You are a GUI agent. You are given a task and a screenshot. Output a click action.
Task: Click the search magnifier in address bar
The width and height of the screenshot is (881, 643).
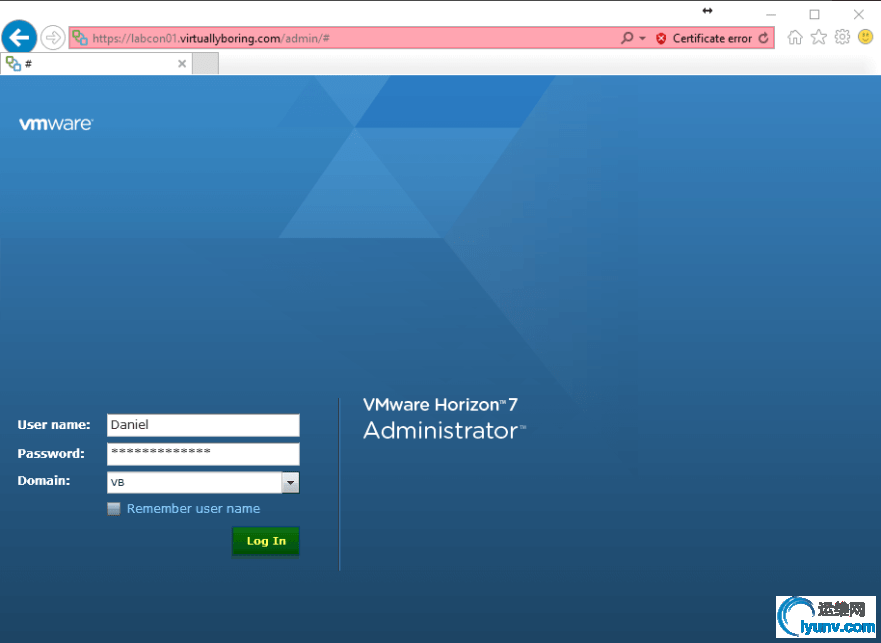click(x=627, y=38)
